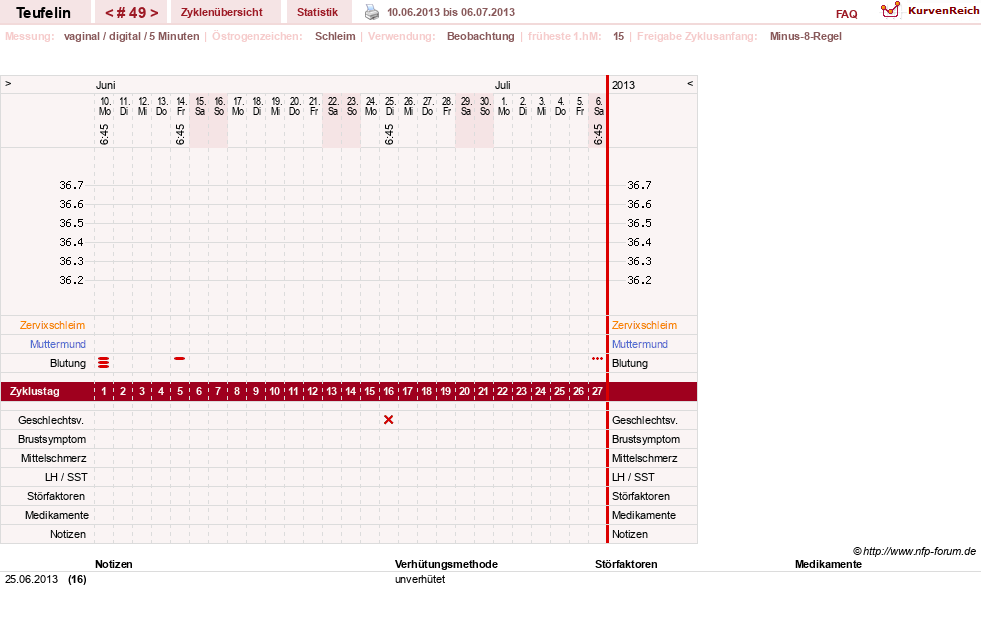
Task: Select the date range '10.06.2013 bis 06.07.2013'
Action: 451,13
